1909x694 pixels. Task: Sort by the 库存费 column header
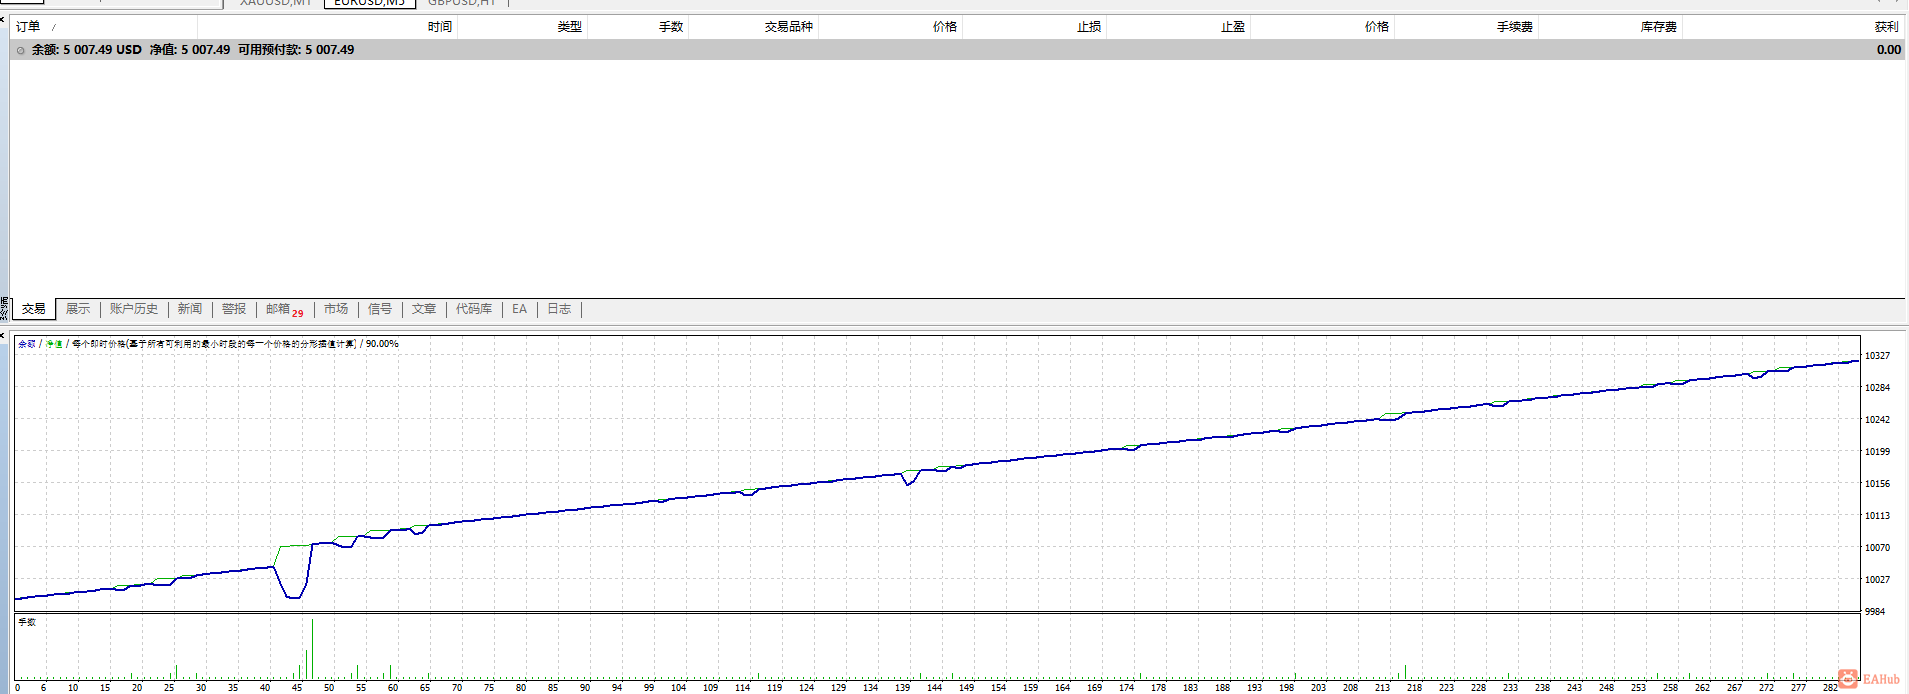[x=1658, y=27]
